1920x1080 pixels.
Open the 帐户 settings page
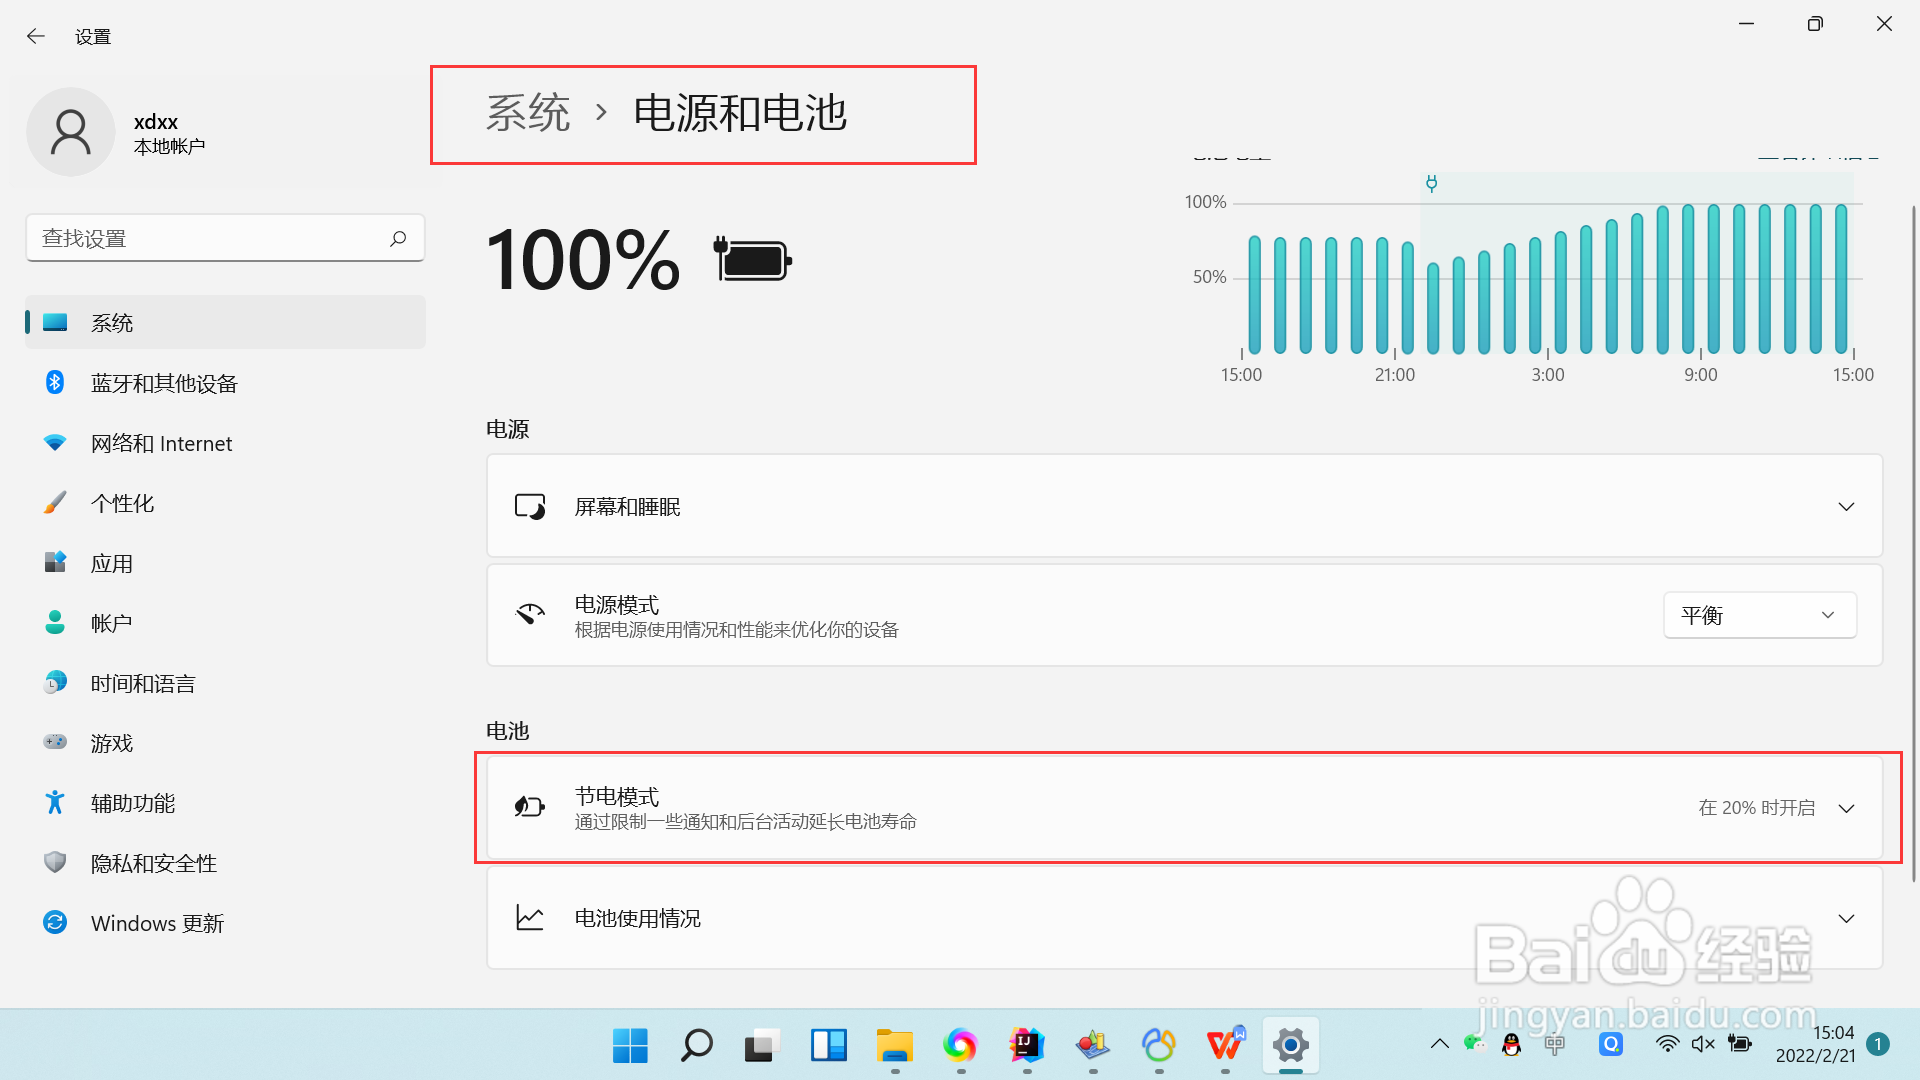coord(111,622)
